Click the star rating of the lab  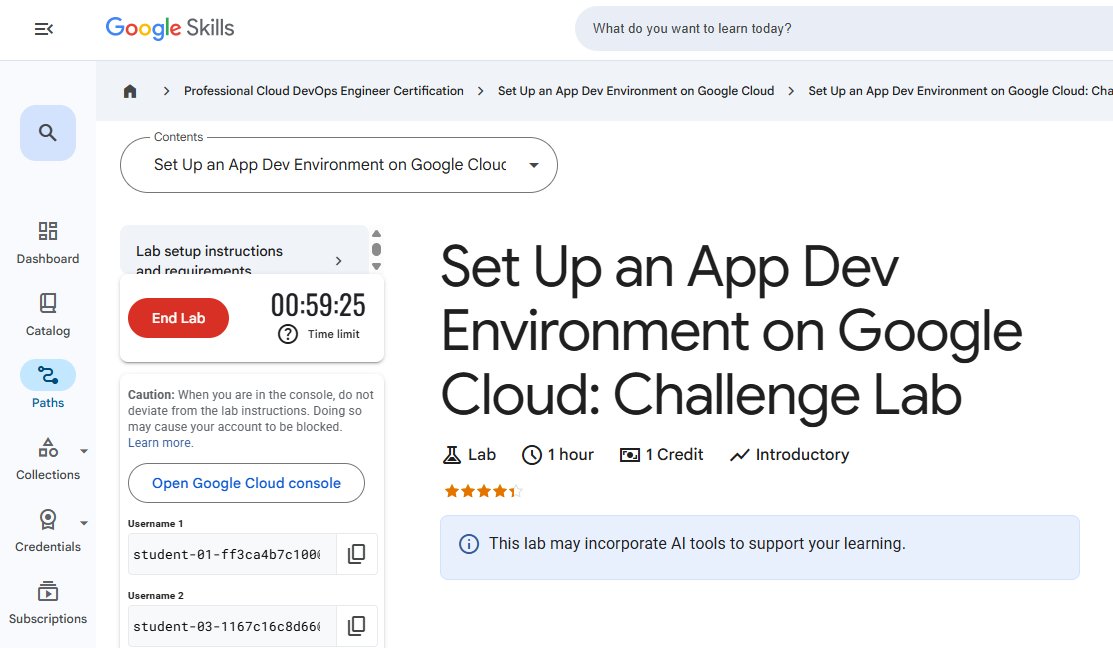(483, 491)
